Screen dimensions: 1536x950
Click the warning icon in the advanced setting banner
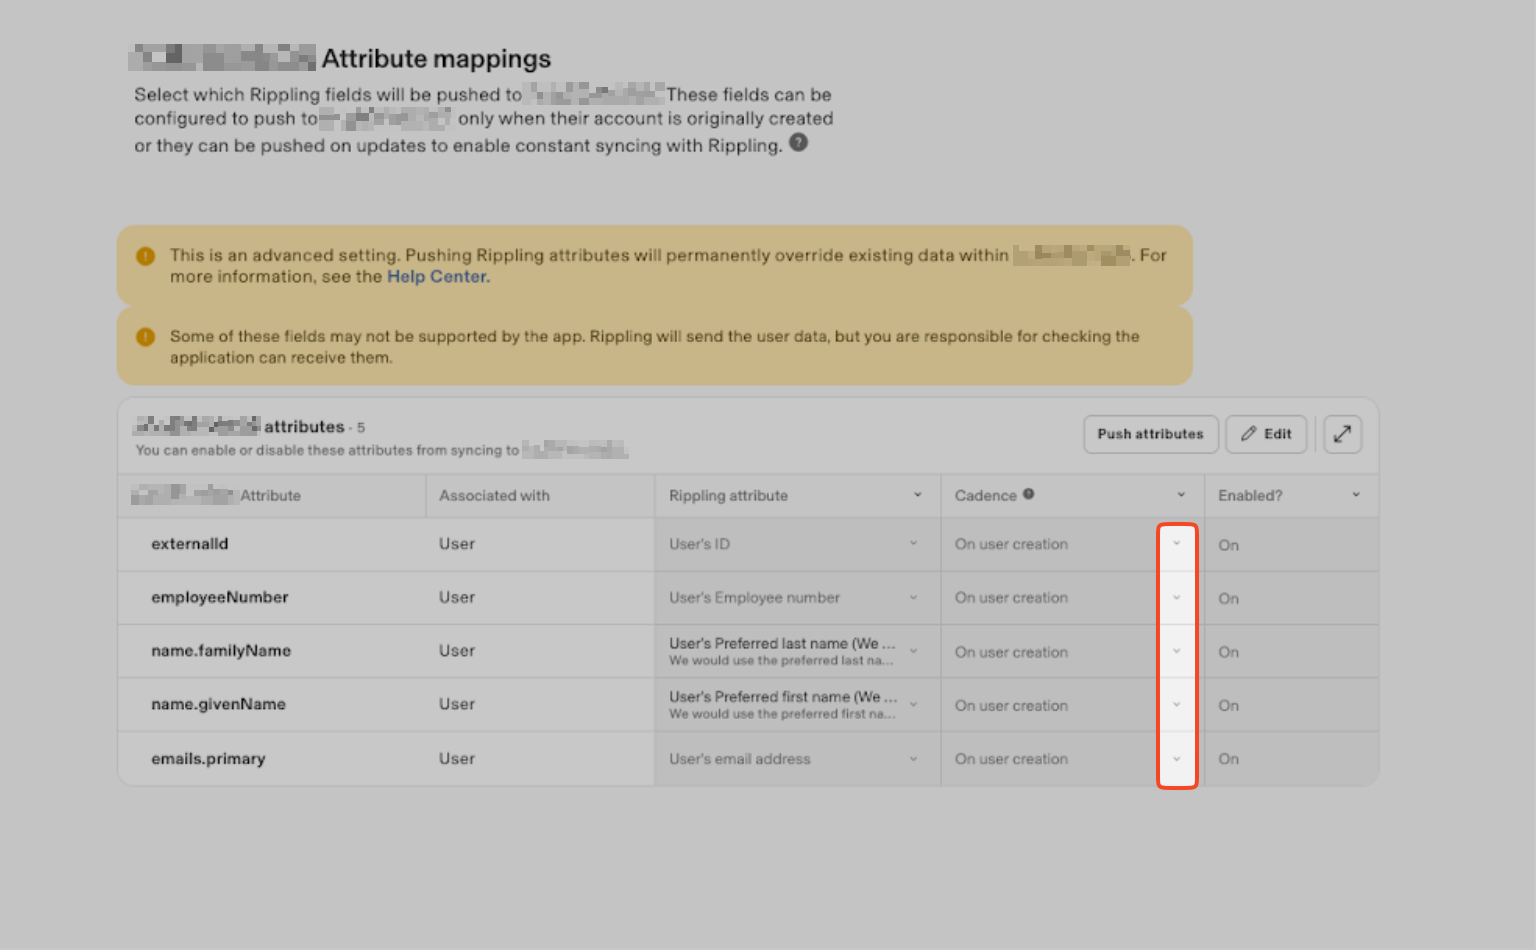click(146, 256)
